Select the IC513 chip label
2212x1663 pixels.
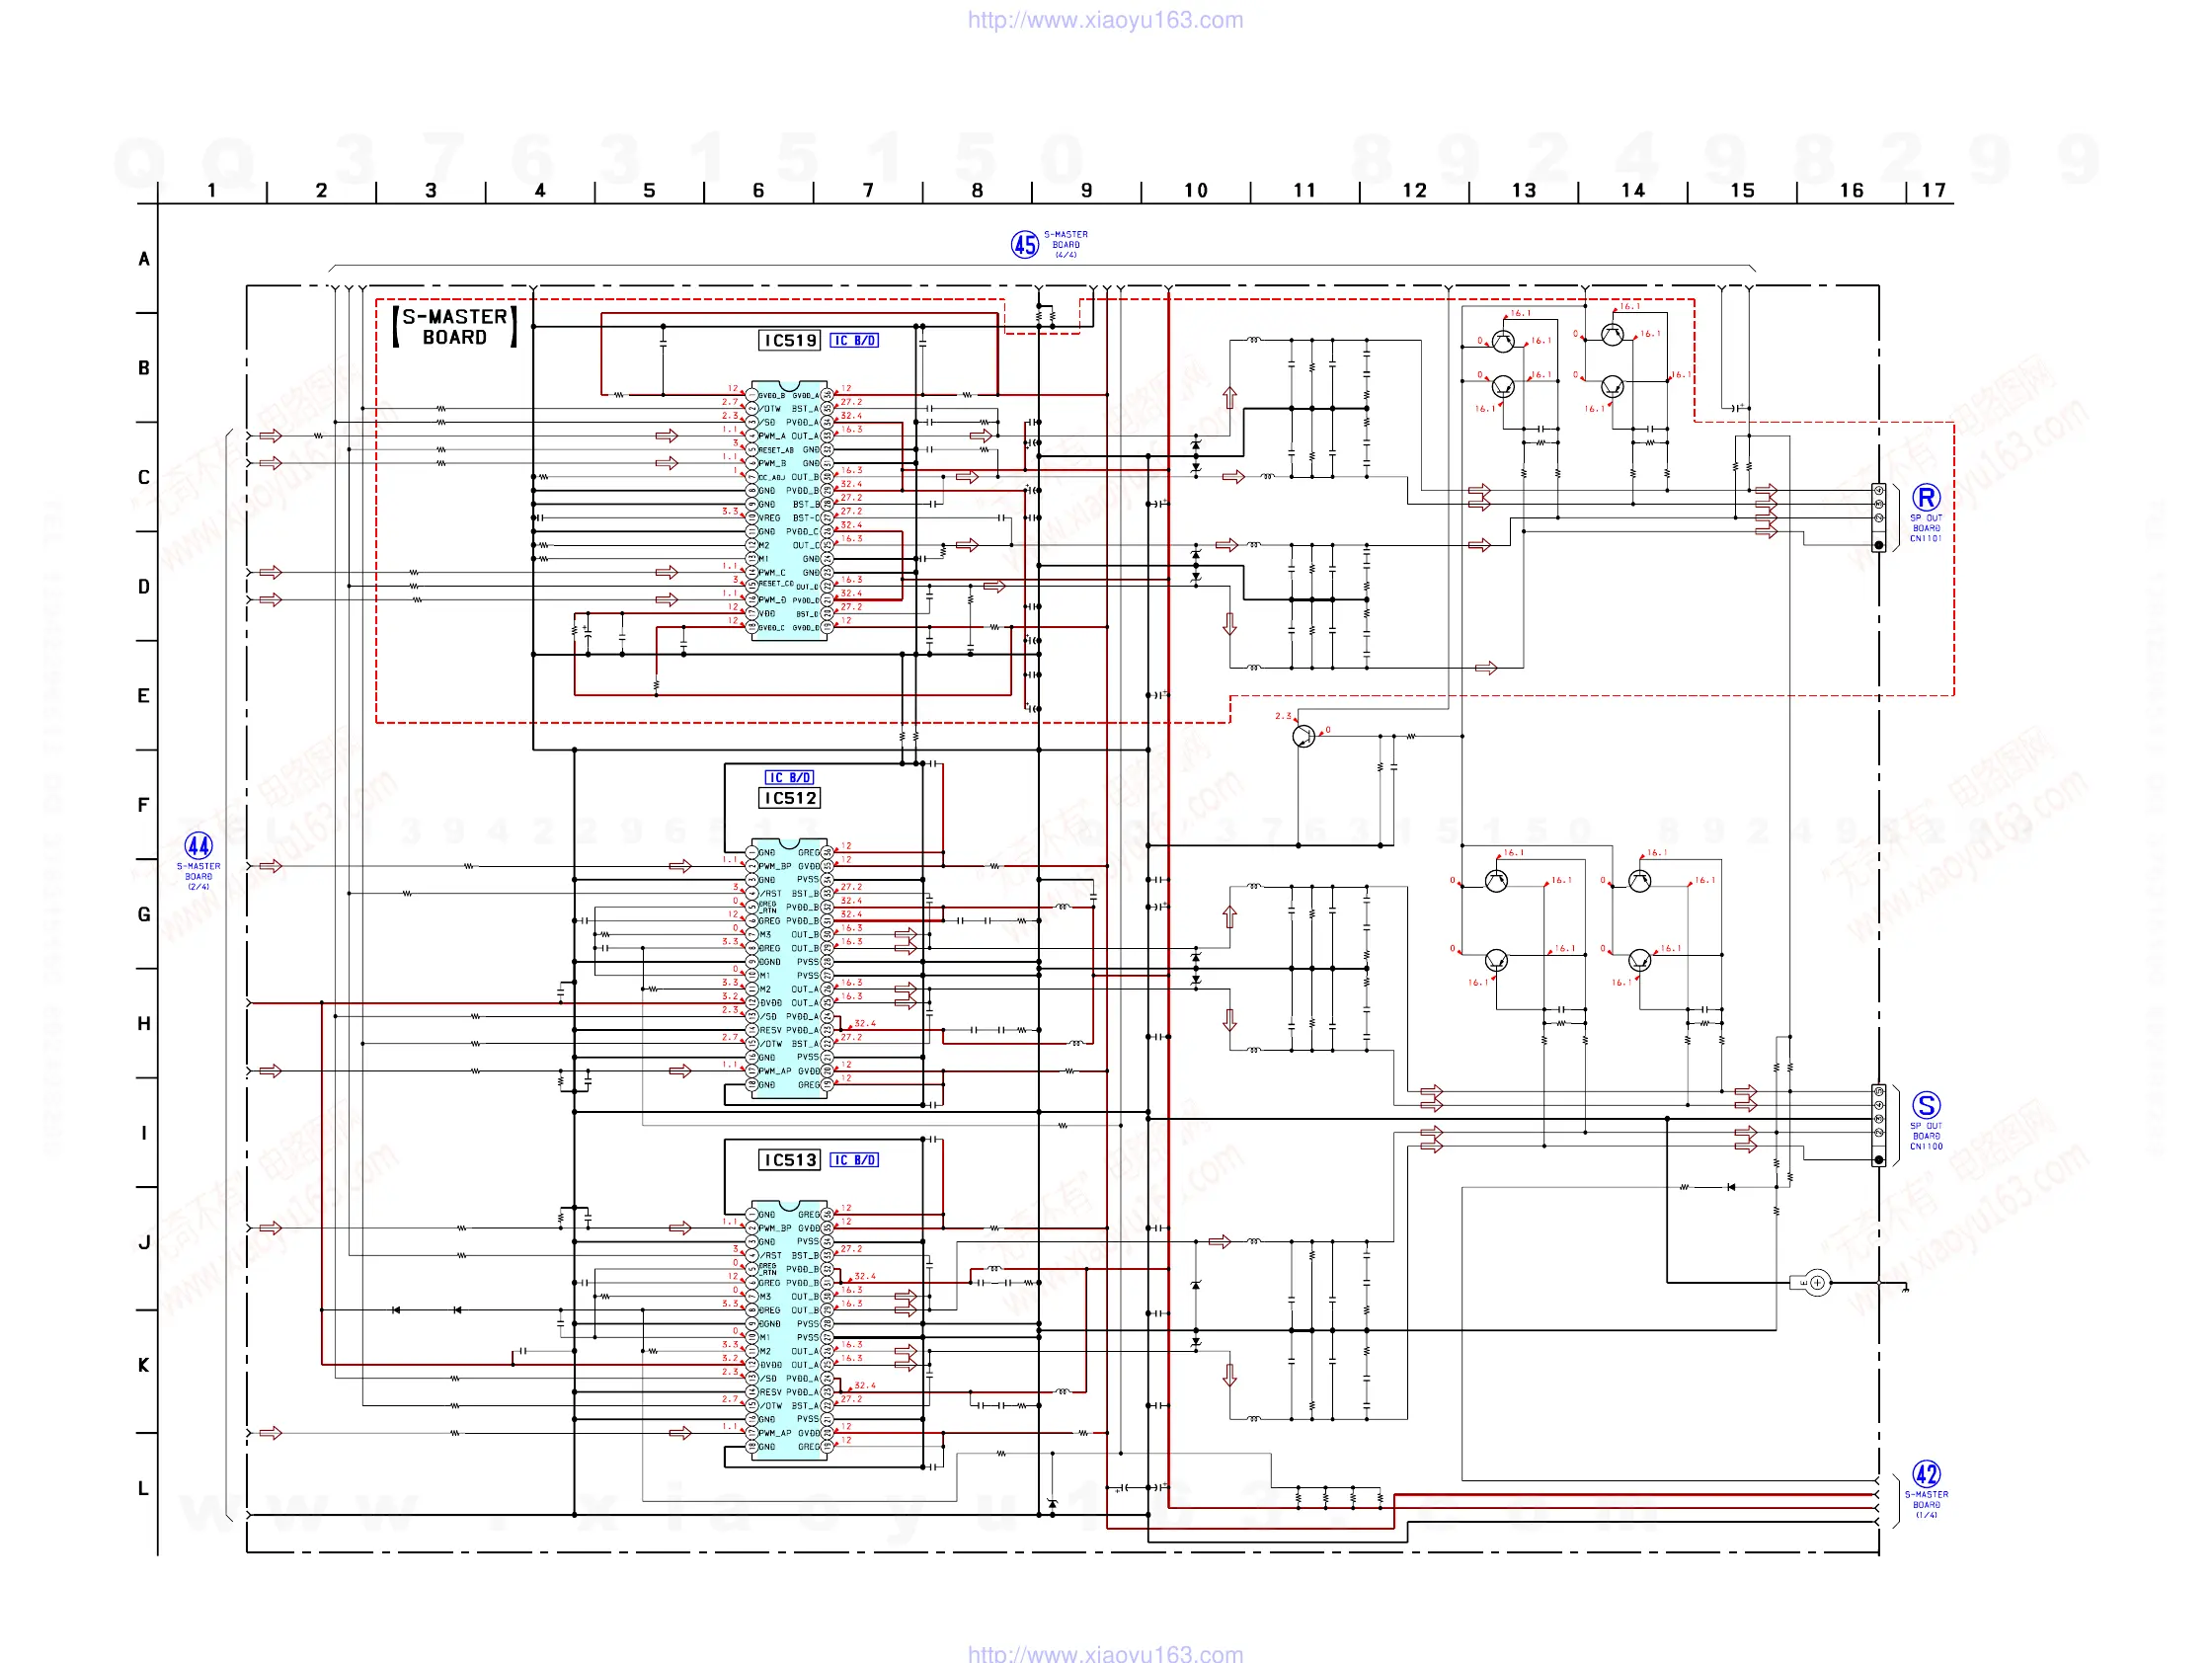(790, 1160)
